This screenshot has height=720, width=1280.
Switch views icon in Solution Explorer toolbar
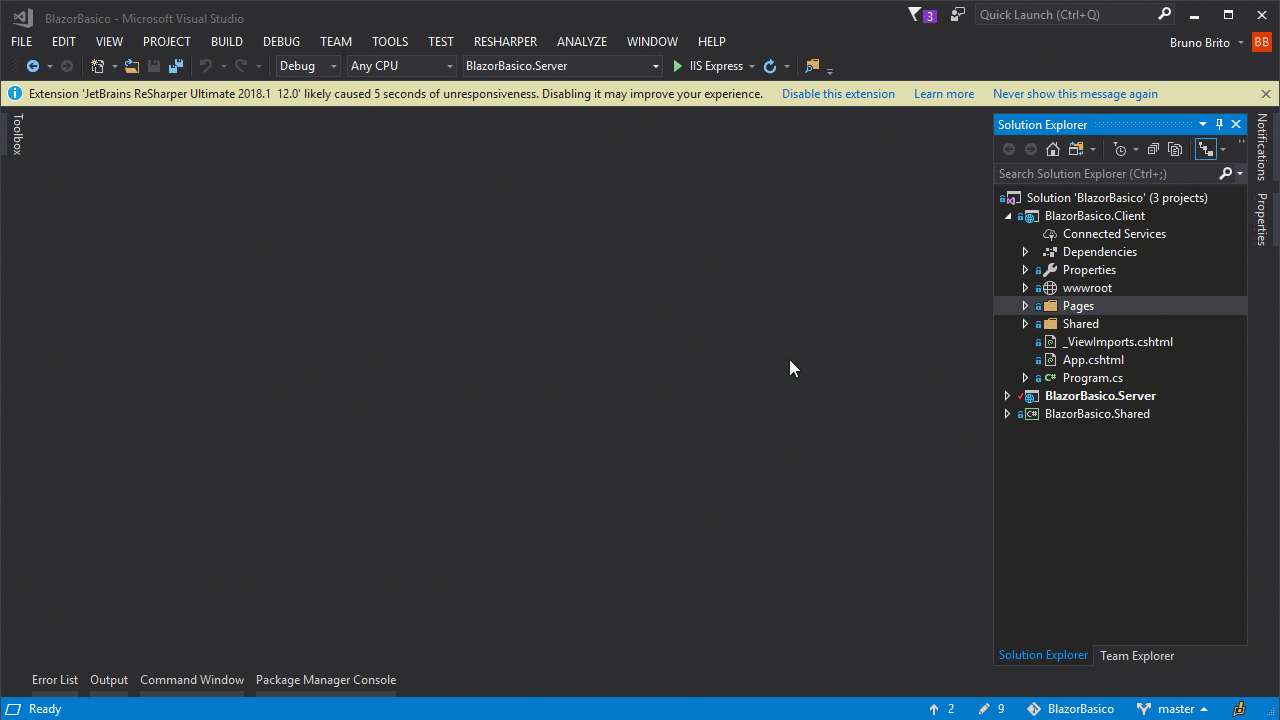coord(1076,149)
